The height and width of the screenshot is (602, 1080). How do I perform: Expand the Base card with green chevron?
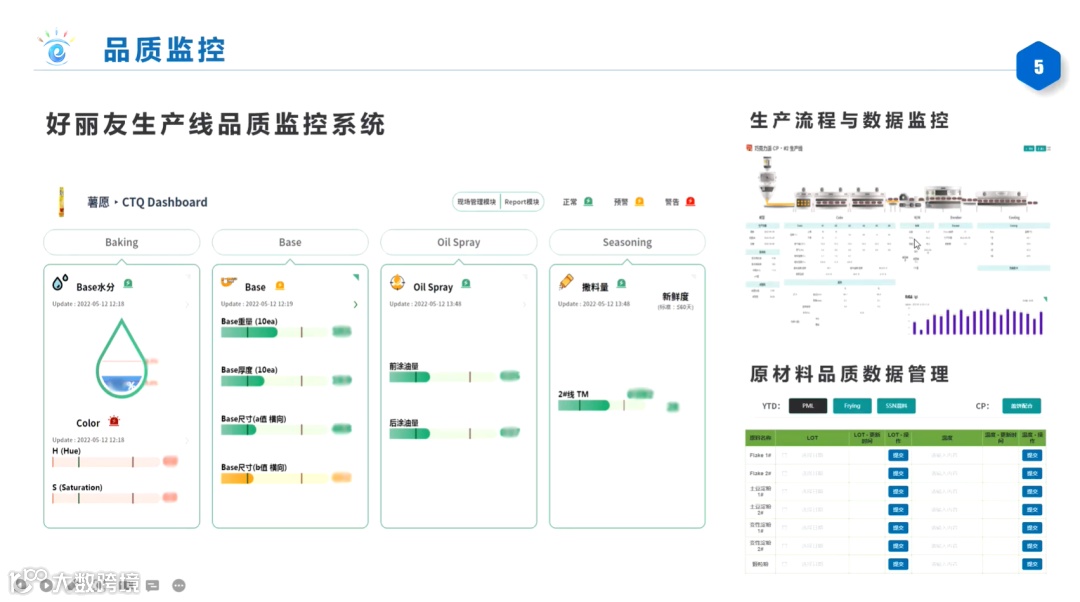pyautogui.click(x=355, y=304)
